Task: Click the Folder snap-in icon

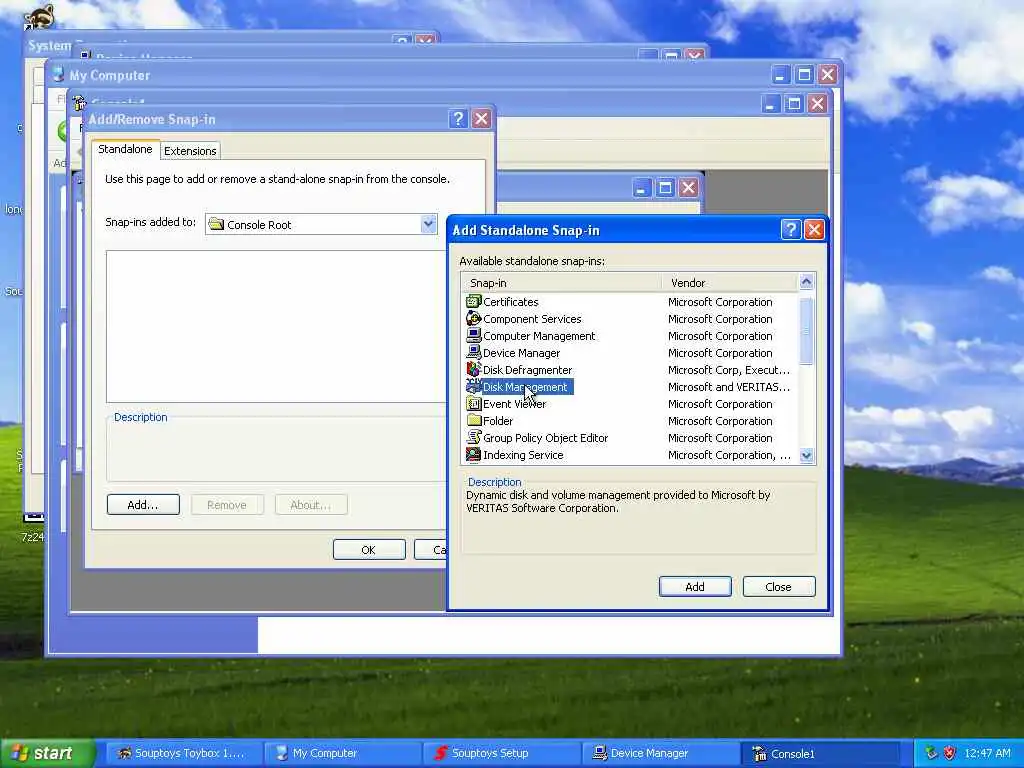Action: click(x=473, y=421)
